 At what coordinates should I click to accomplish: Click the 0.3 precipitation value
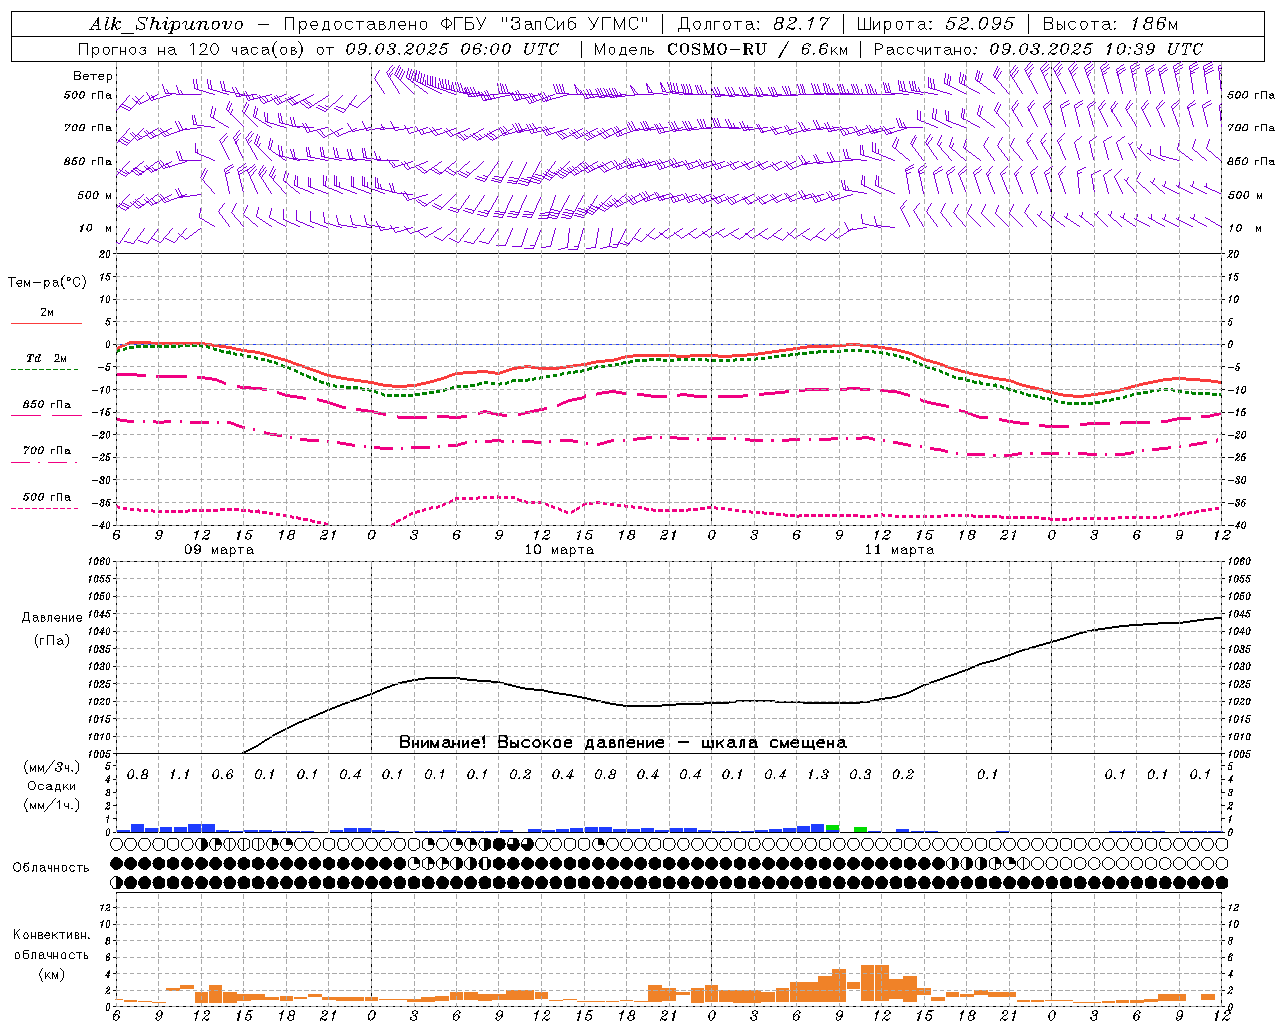860,774
